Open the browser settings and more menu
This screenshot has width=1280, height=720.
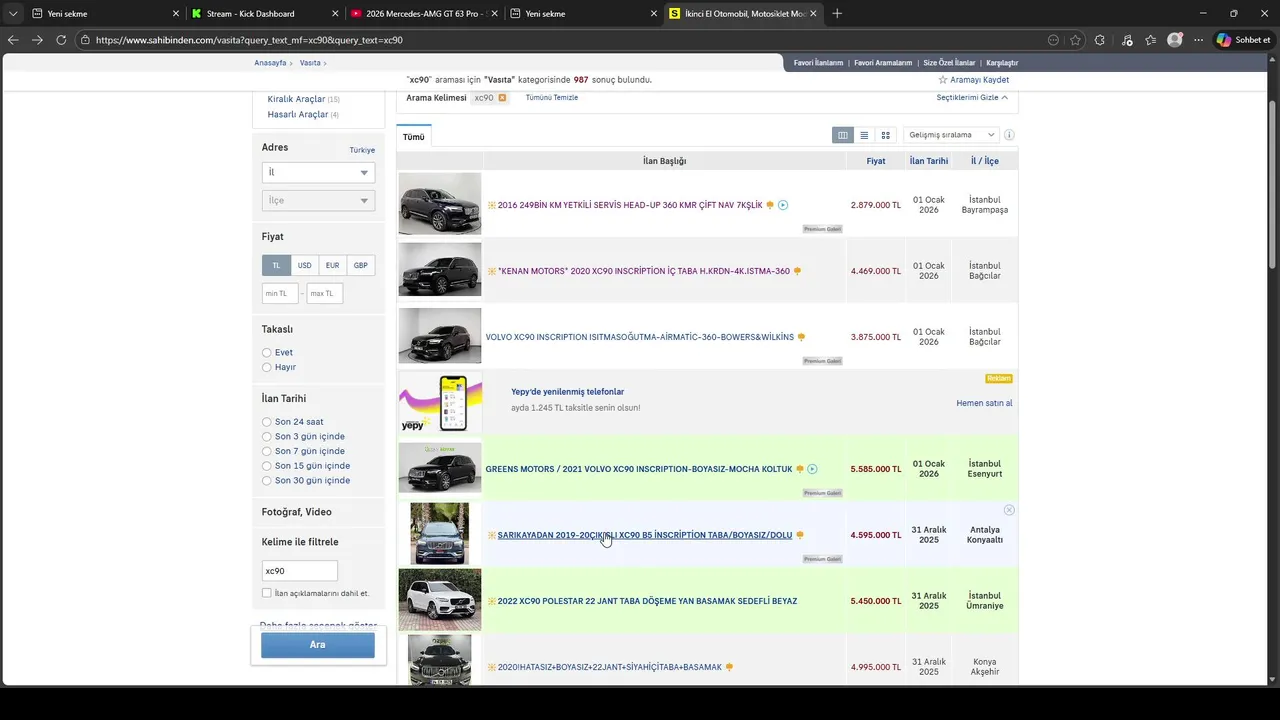point(1198,40)
